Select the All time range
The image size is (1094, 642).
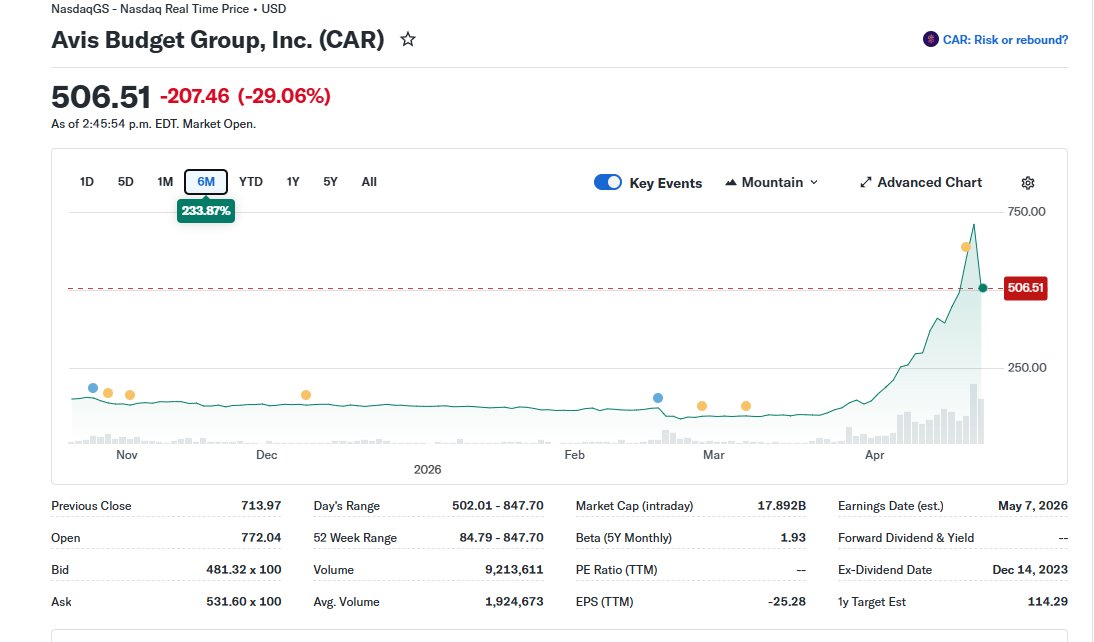point(369,182)
